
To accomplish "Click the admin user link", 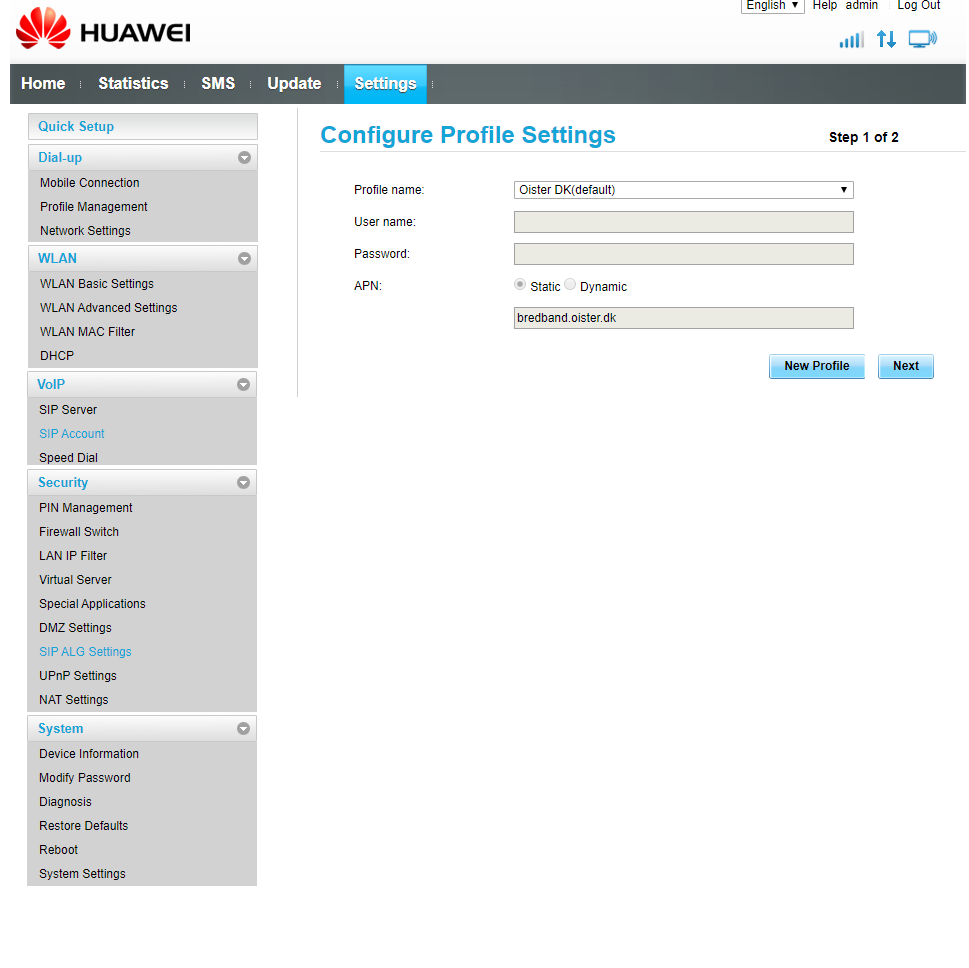I will click(x=861, y=6).
